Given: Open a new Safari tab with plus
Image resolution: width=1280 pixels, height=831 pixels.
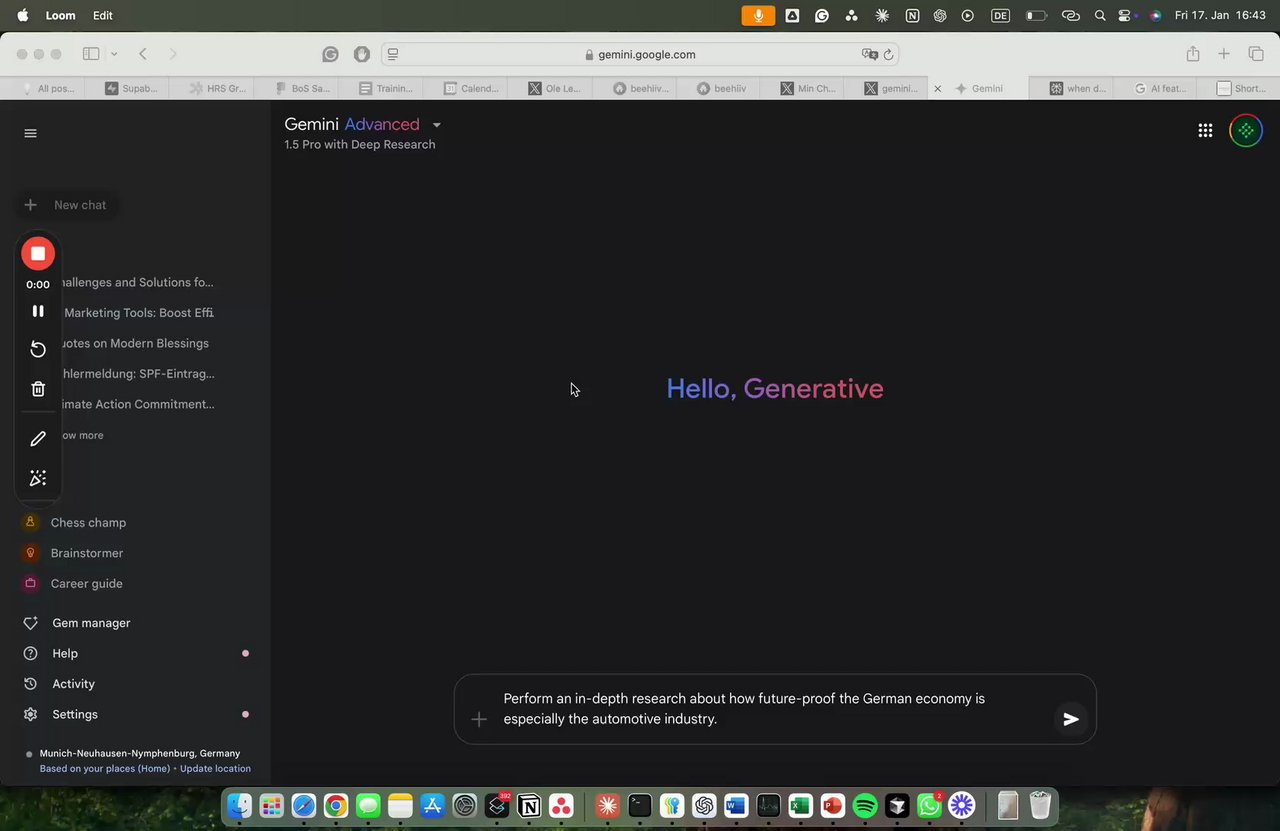Looking at the screenshot, I should point(1224,54).
